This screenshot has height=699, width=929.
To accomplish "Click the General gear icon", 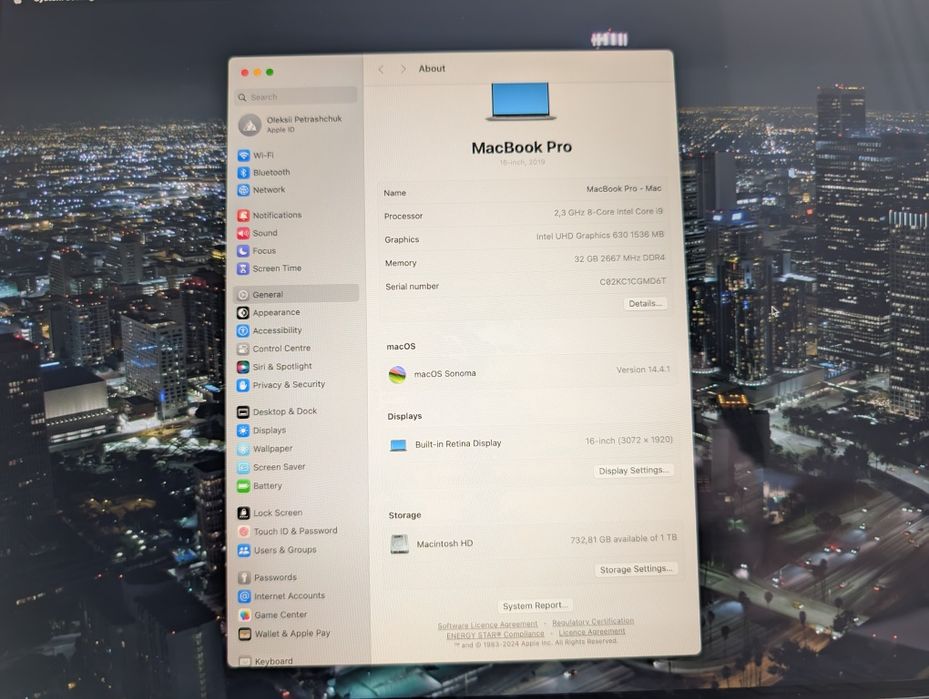I will 243,294.
